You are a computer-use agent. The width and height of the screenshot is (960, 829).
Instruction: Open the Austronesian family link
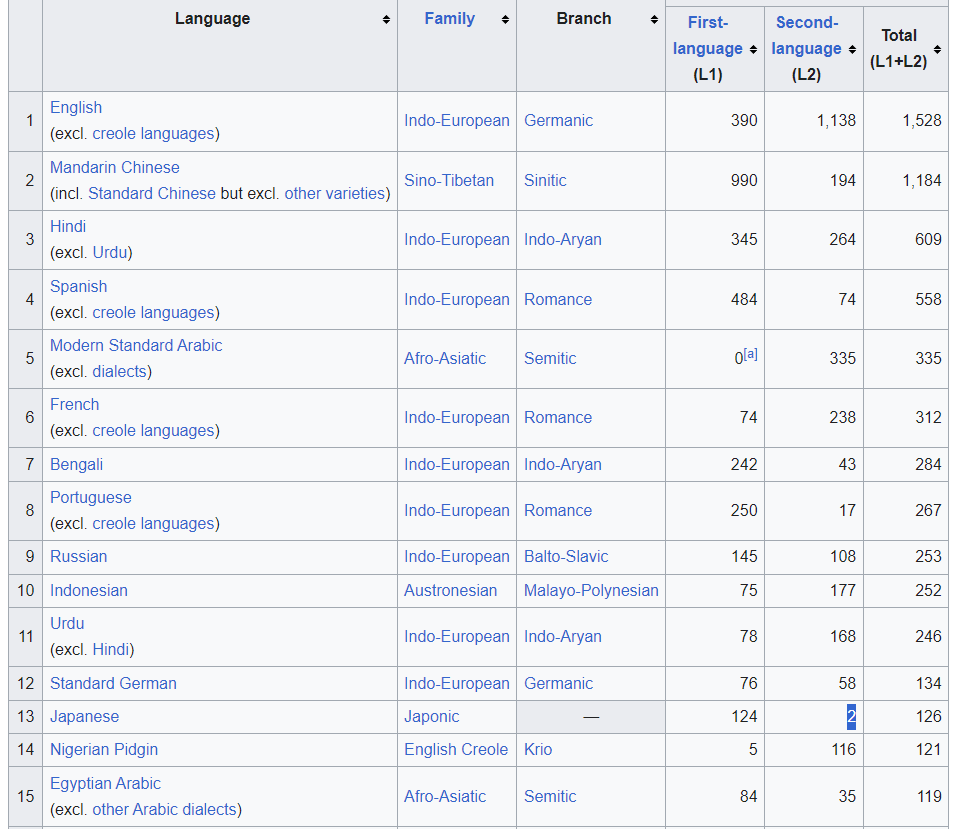[x=451, y=591]
